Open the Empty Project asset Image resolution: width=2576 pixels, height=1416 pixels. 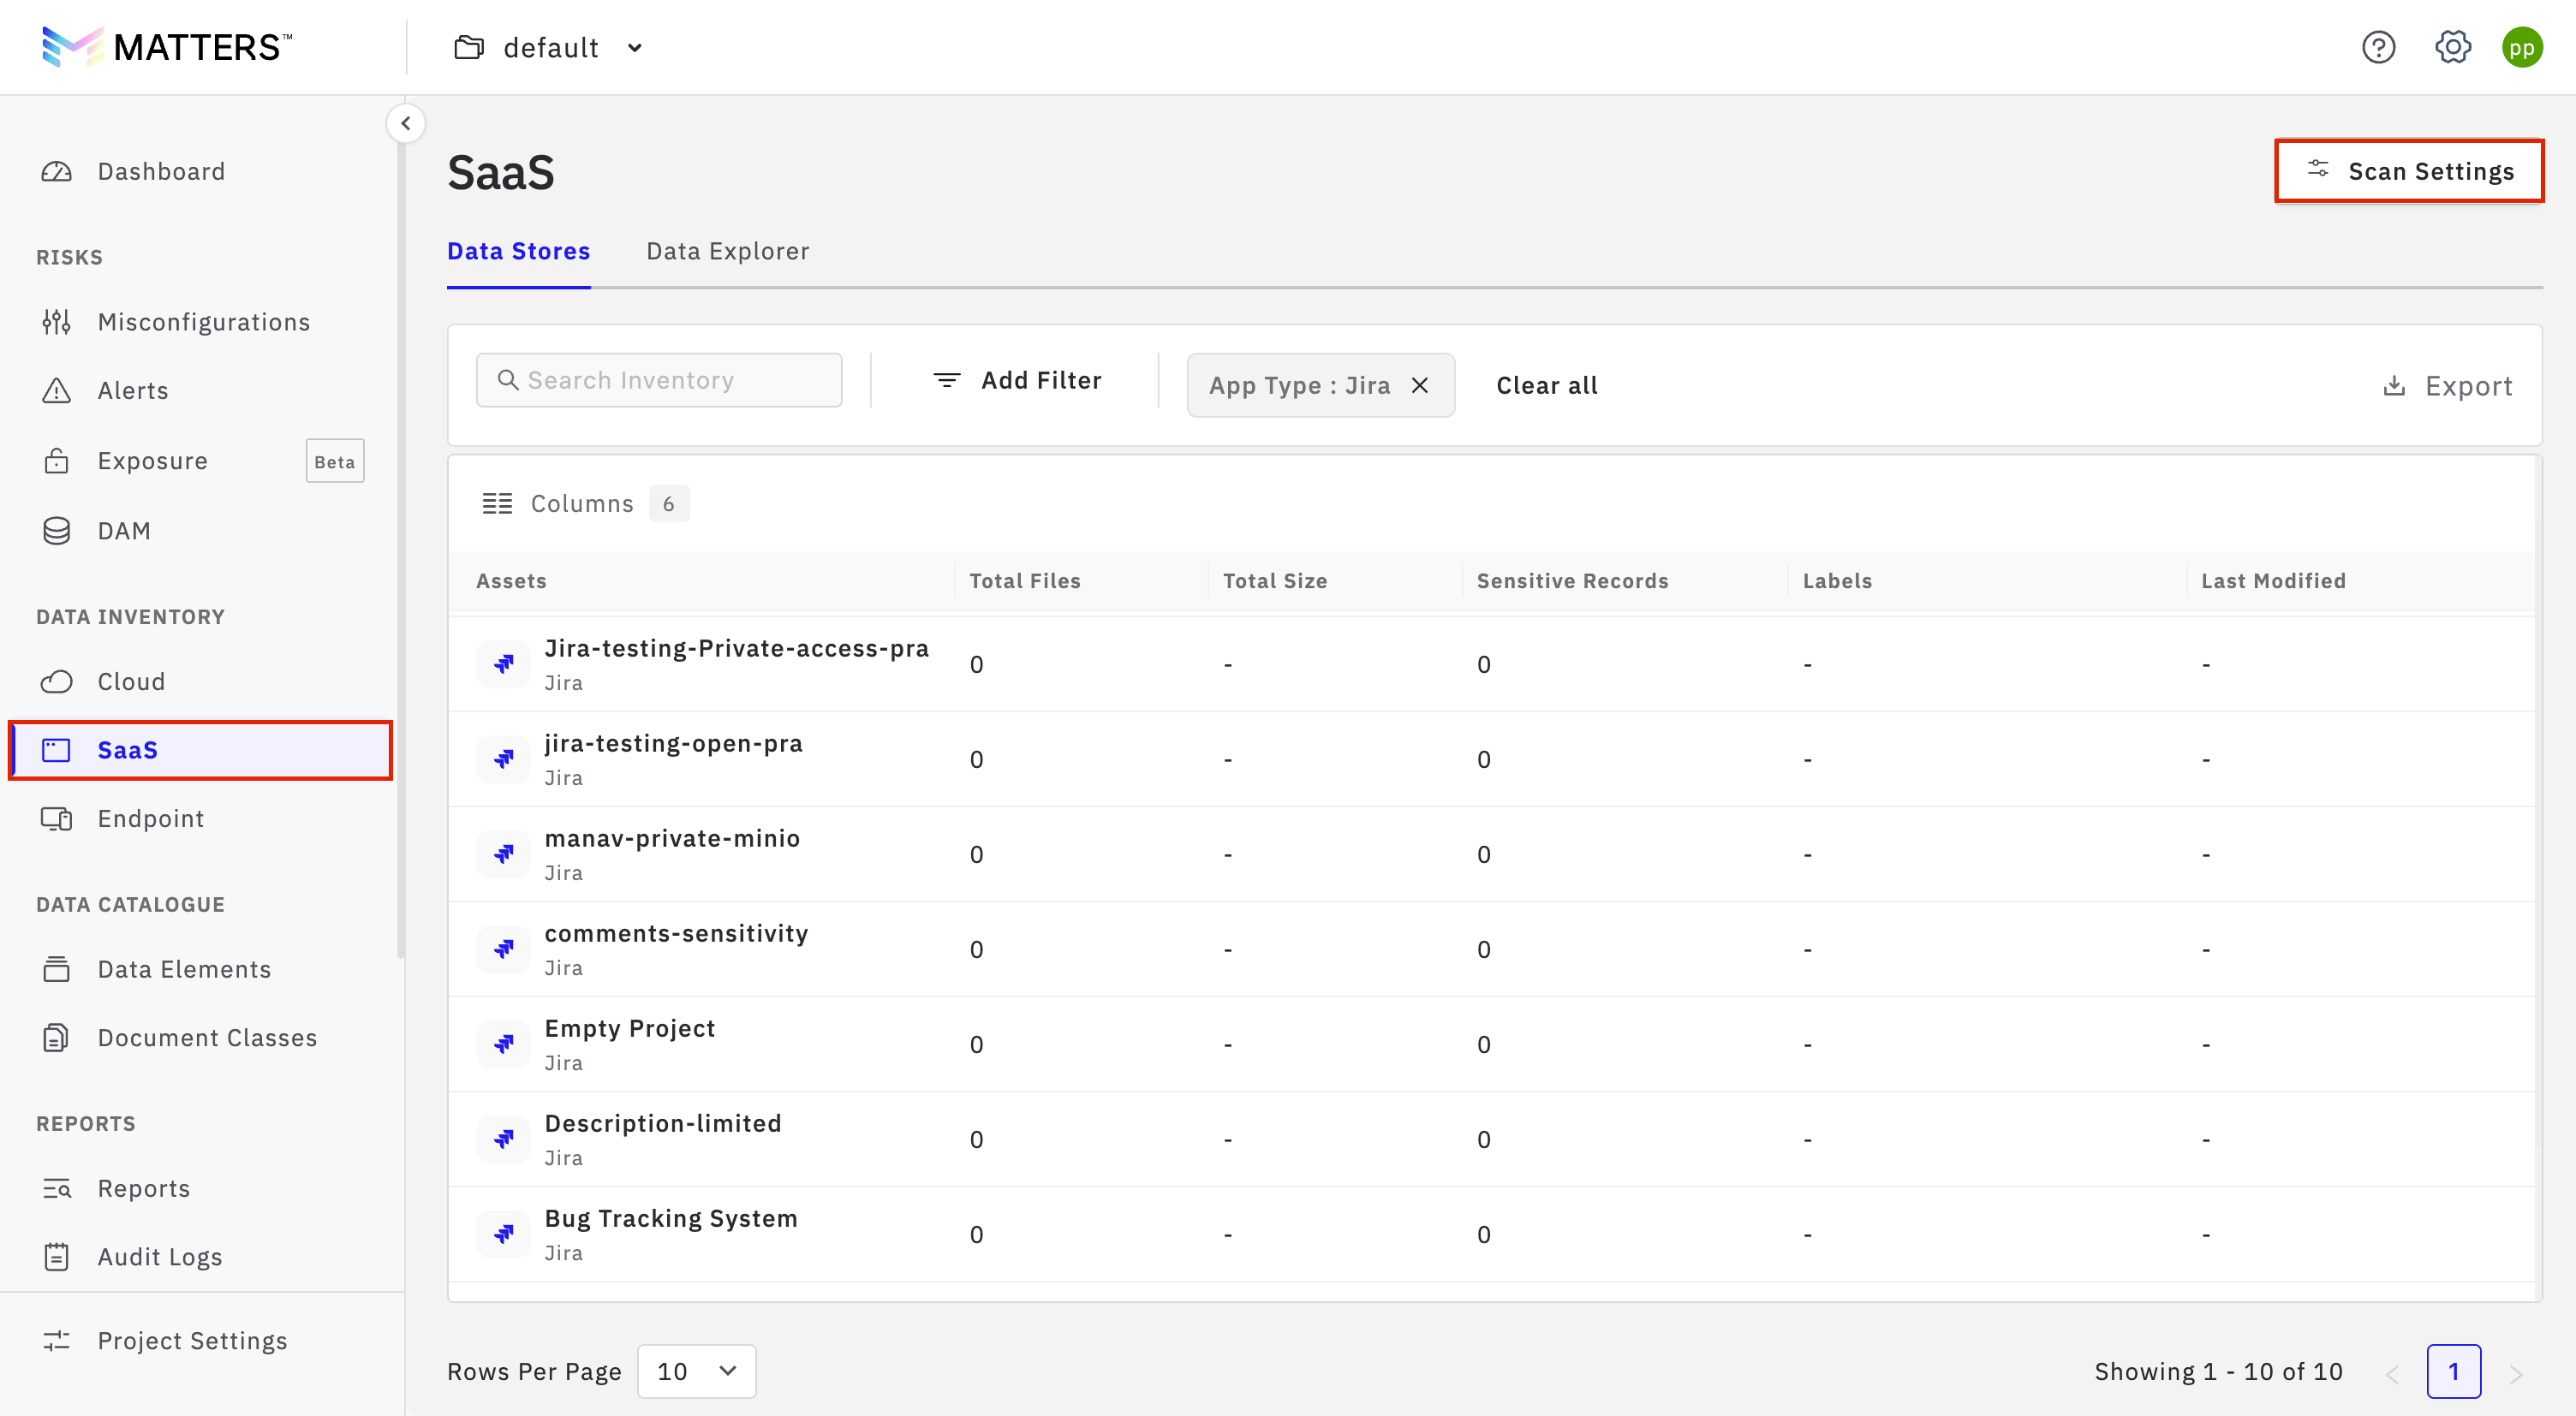tap(630, 1028)
